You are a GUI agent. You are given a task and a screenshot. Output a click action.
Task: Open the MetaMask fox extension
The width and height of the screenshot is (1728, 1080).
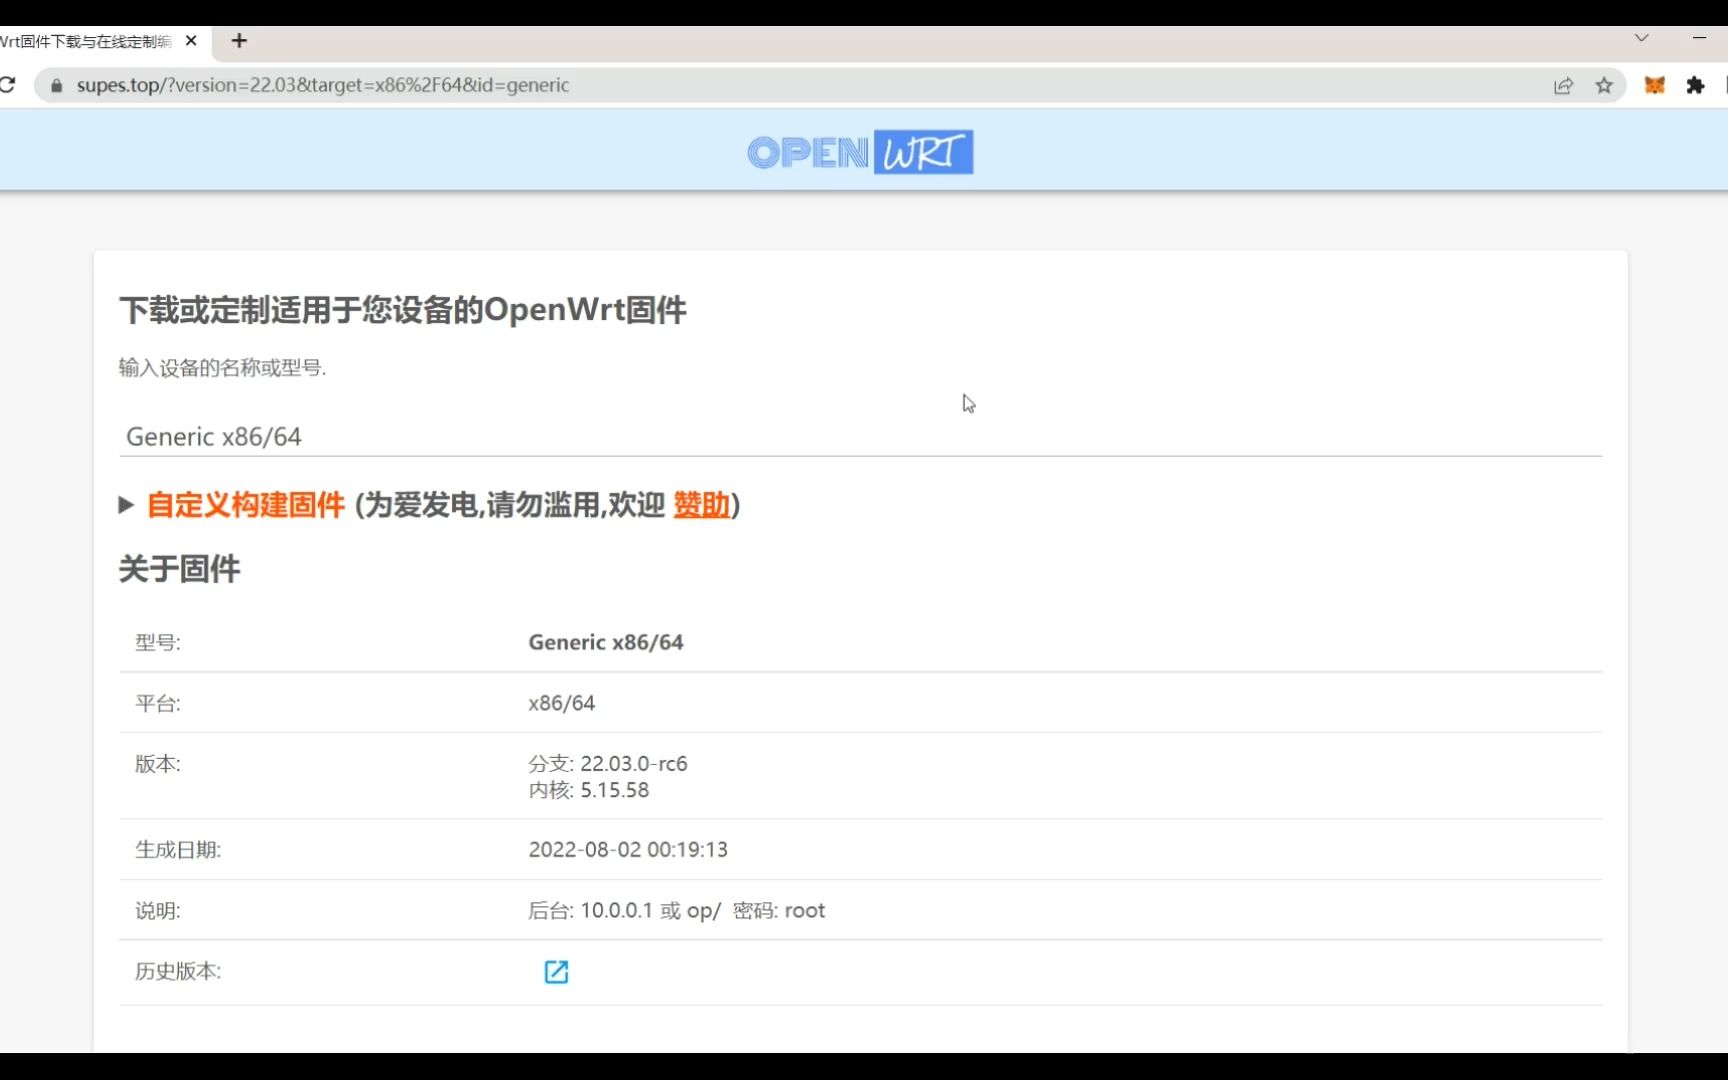1655,86
